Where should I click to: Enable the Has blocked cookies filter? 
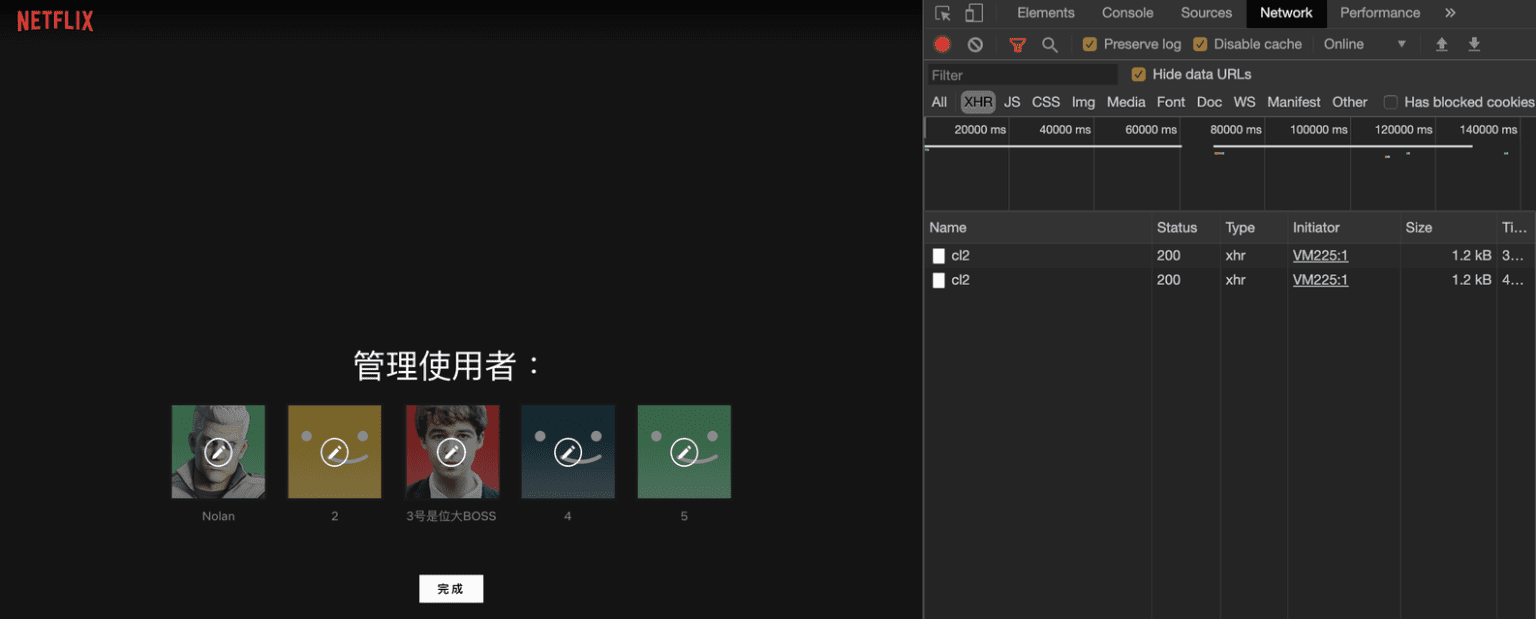coord(1390,101)
